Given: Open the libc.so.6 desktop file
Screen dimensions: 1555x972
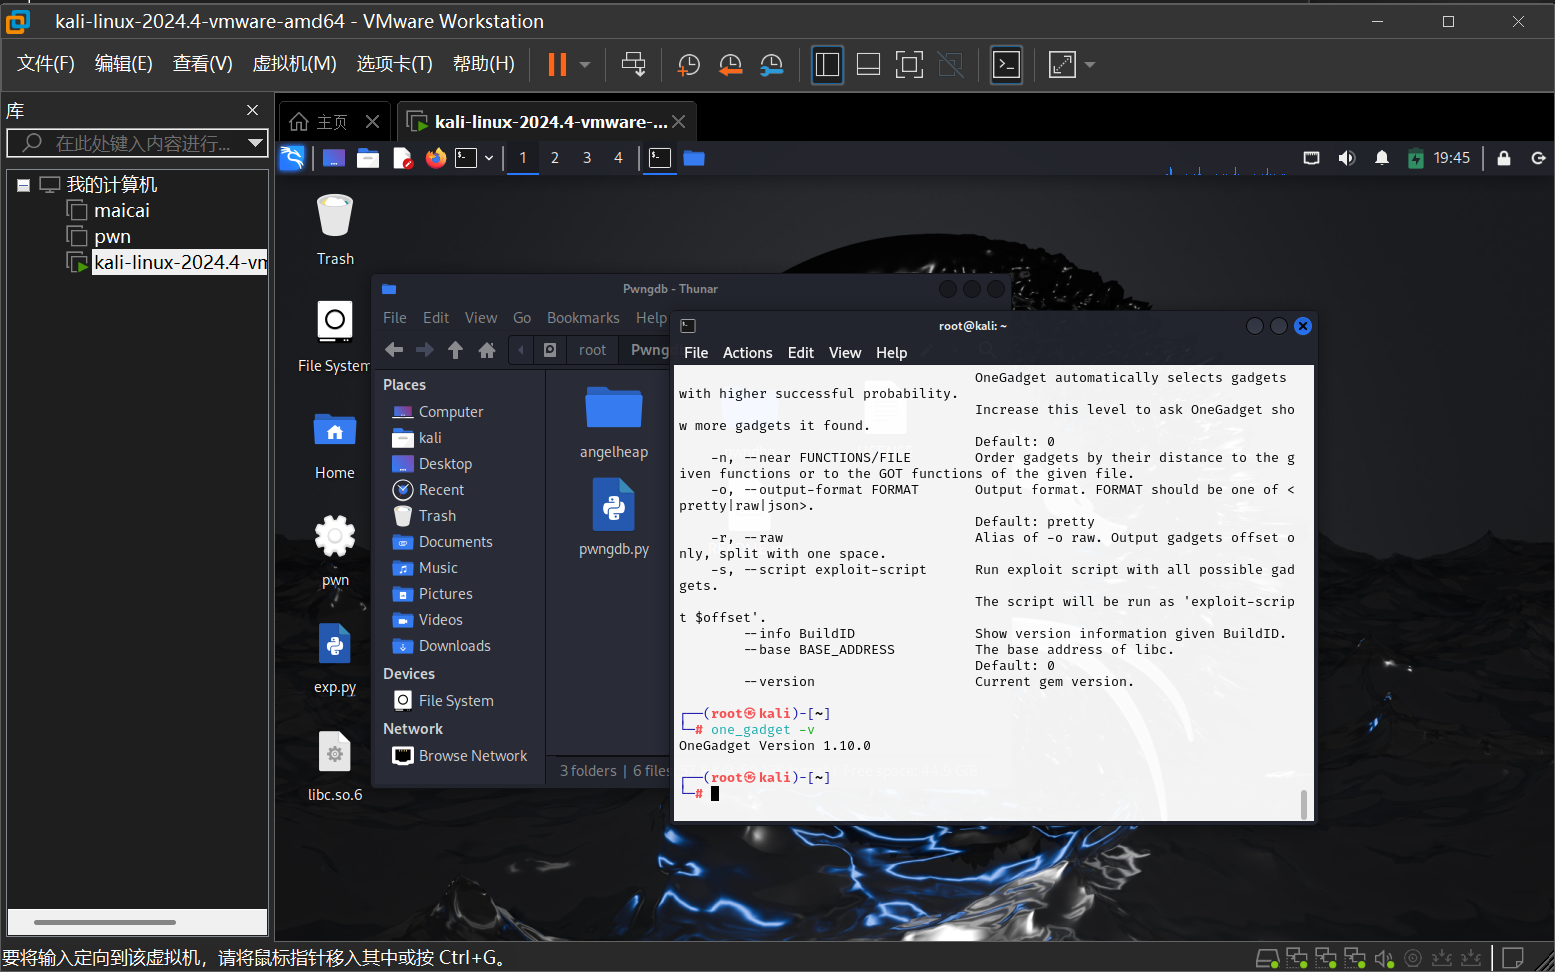Looking at the screenshot, I should coord(335,766).
